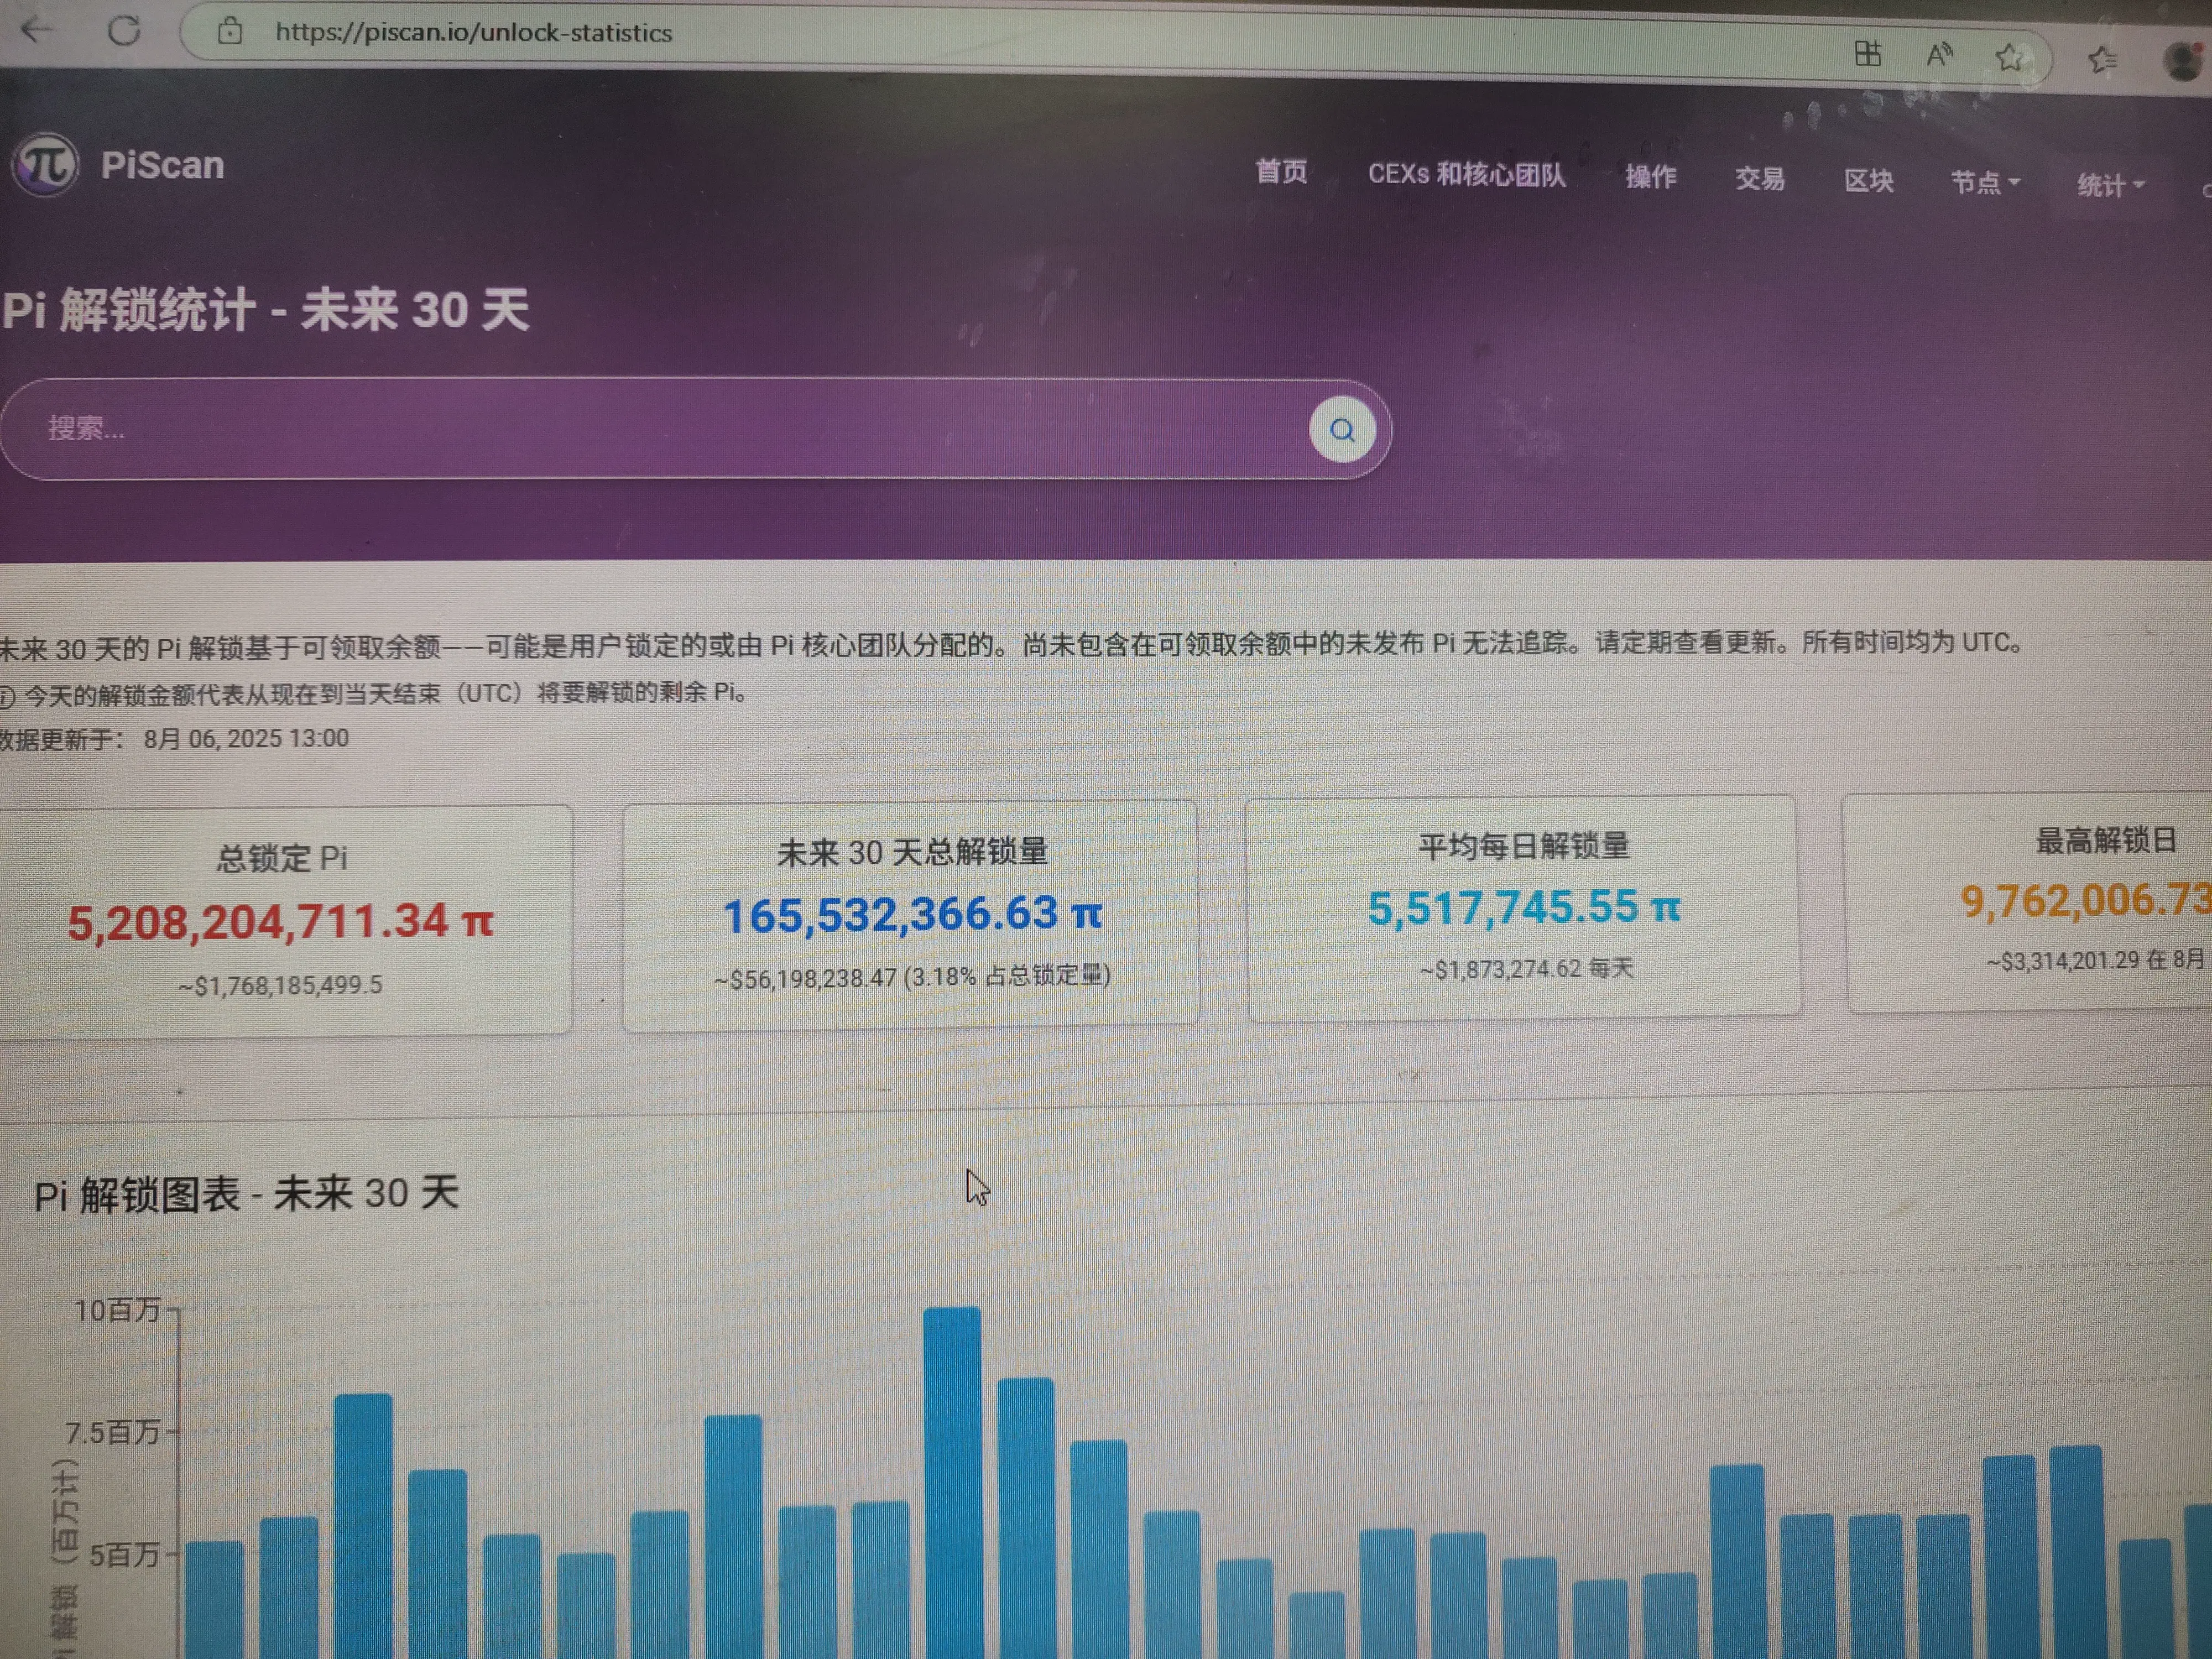Click the read aloud icon
2212x1659 pixels.
pos(1939,55)
